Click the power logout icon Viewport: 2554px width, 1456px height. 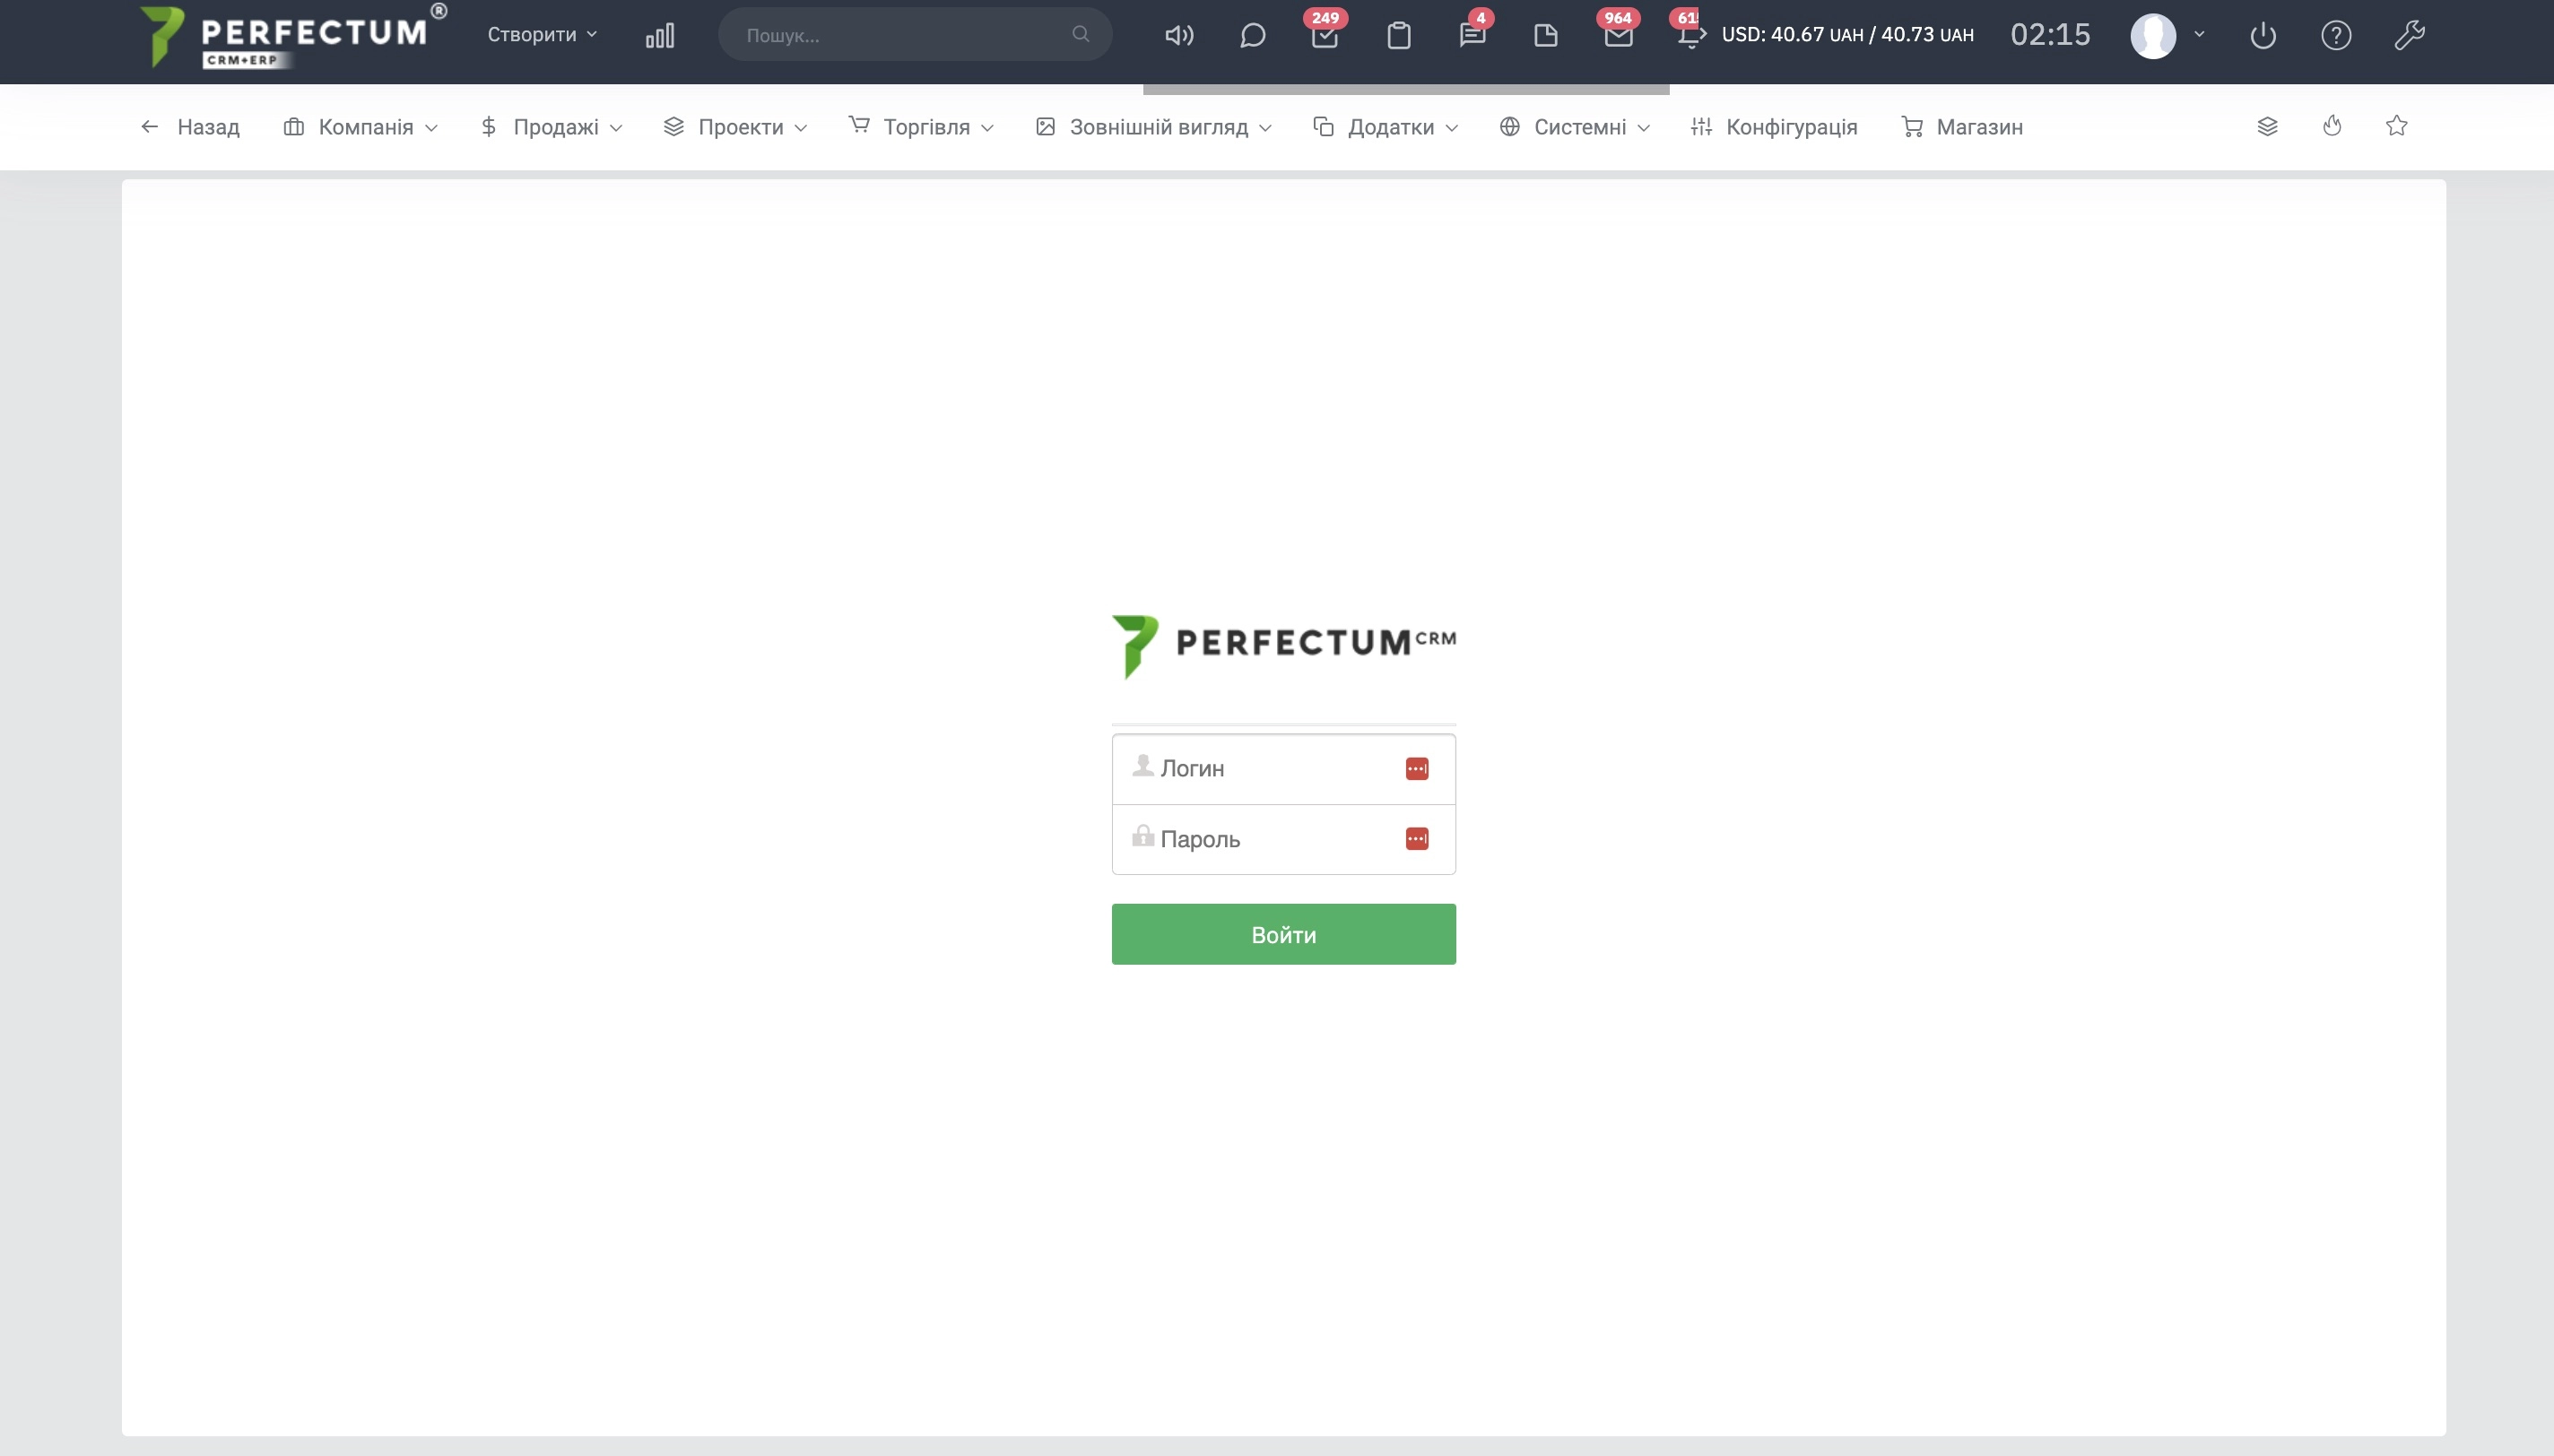(x=2263, y=36)
